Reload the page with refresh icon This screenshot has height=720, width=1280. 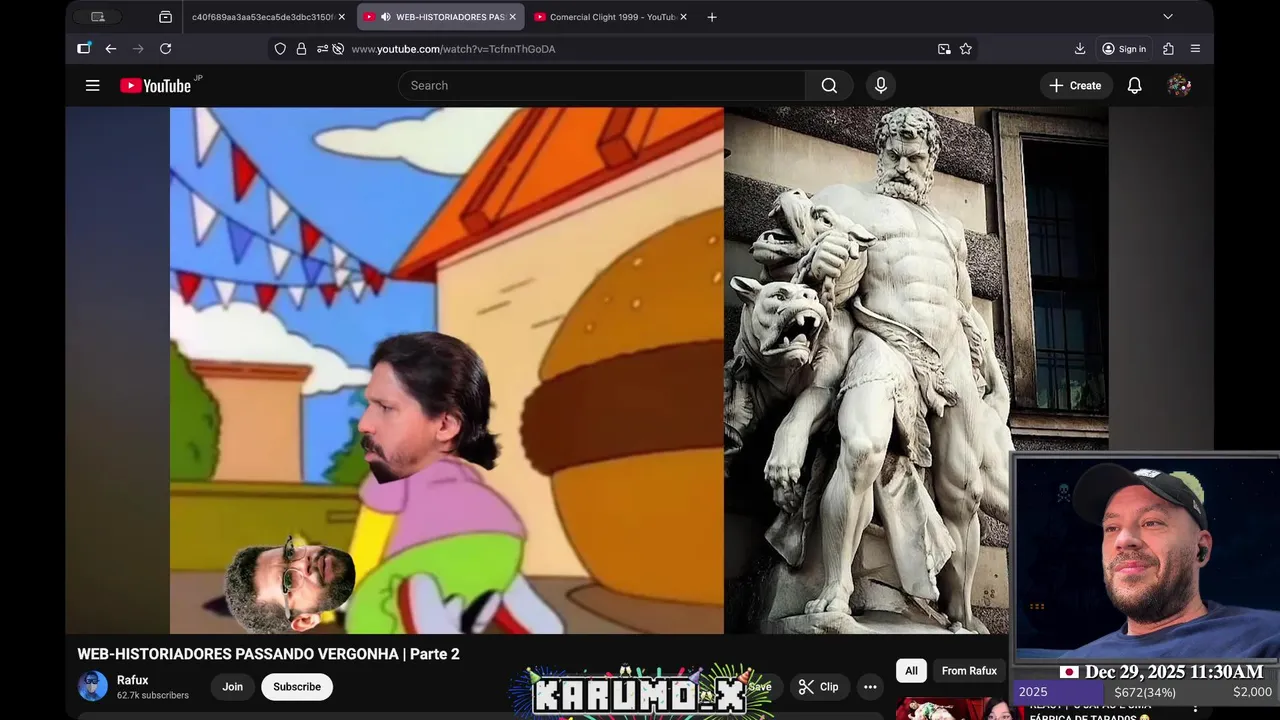pos(166,48)
